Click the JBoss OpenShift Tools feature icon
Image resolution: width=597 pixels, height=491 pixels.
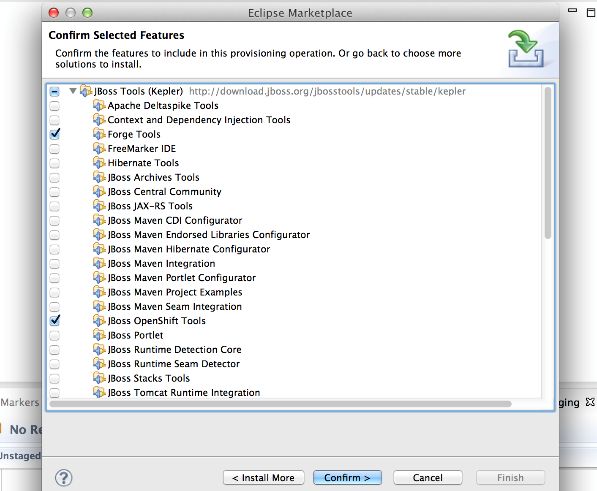(99, 321)
